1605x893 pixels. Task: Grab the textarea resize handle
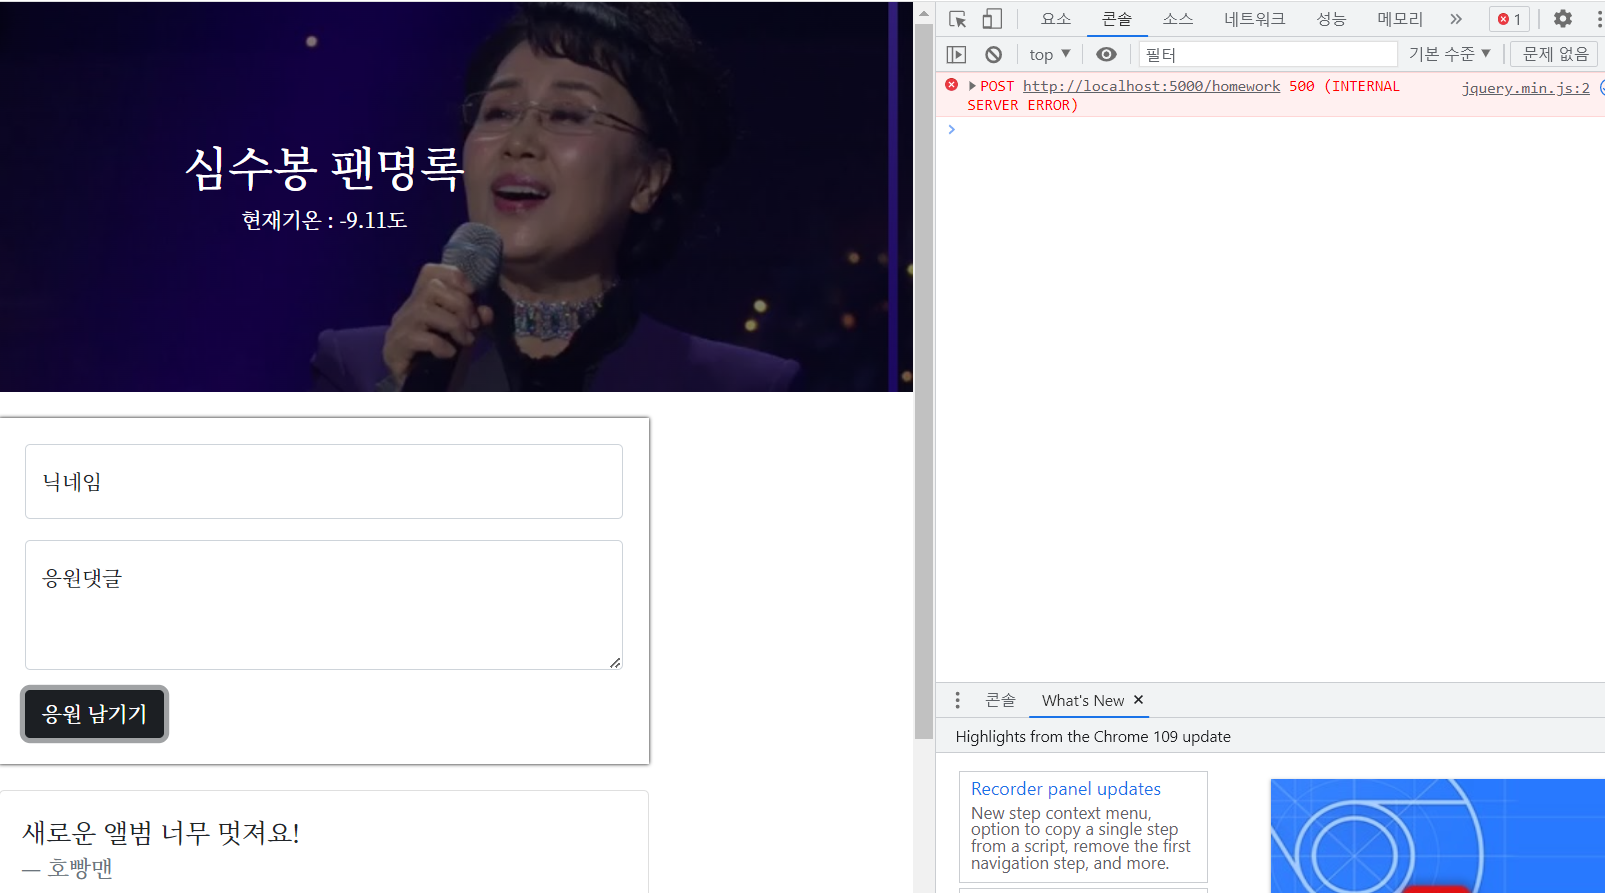pyautogui.click(x=615, y=663)
